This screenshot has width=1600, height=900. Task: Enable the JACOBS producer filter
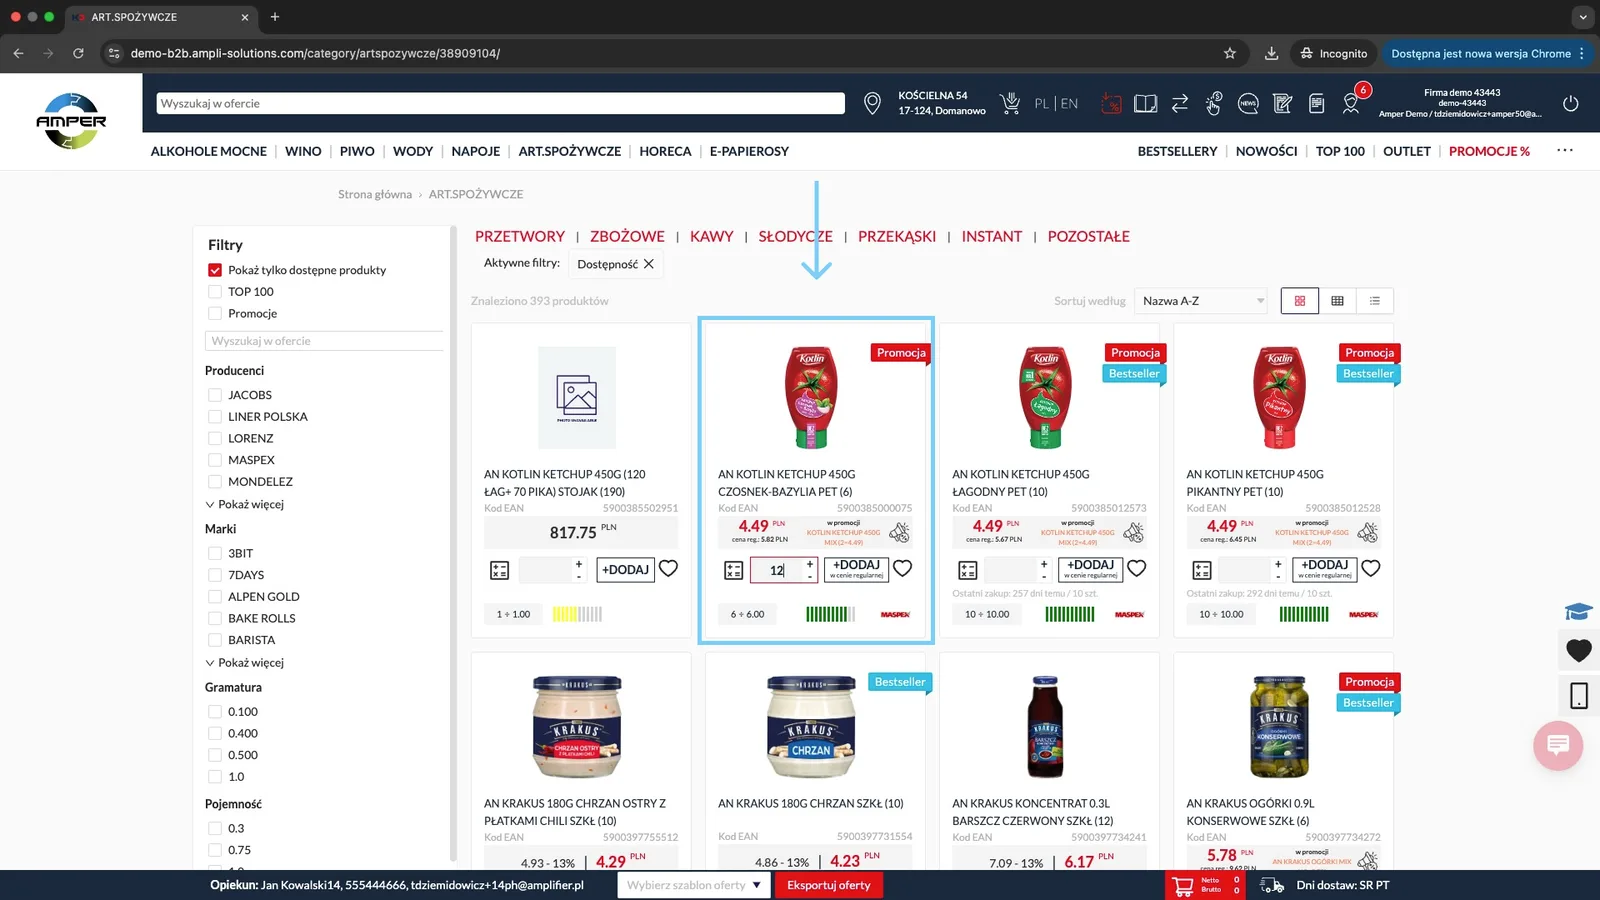coord(215,395)
